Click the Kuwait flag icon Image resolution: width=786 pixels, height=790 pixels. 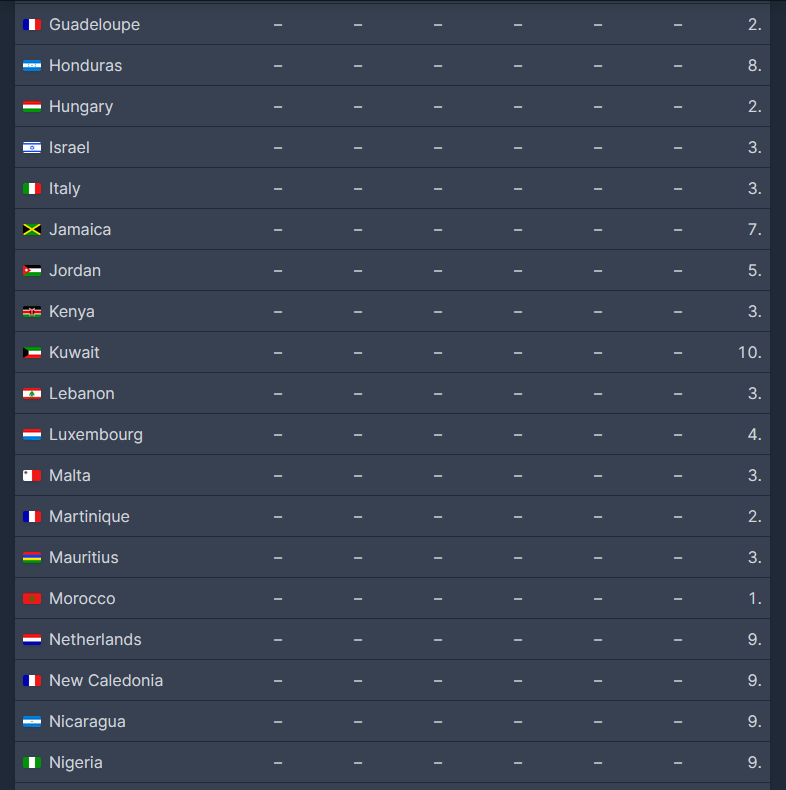tap(32, 353)
